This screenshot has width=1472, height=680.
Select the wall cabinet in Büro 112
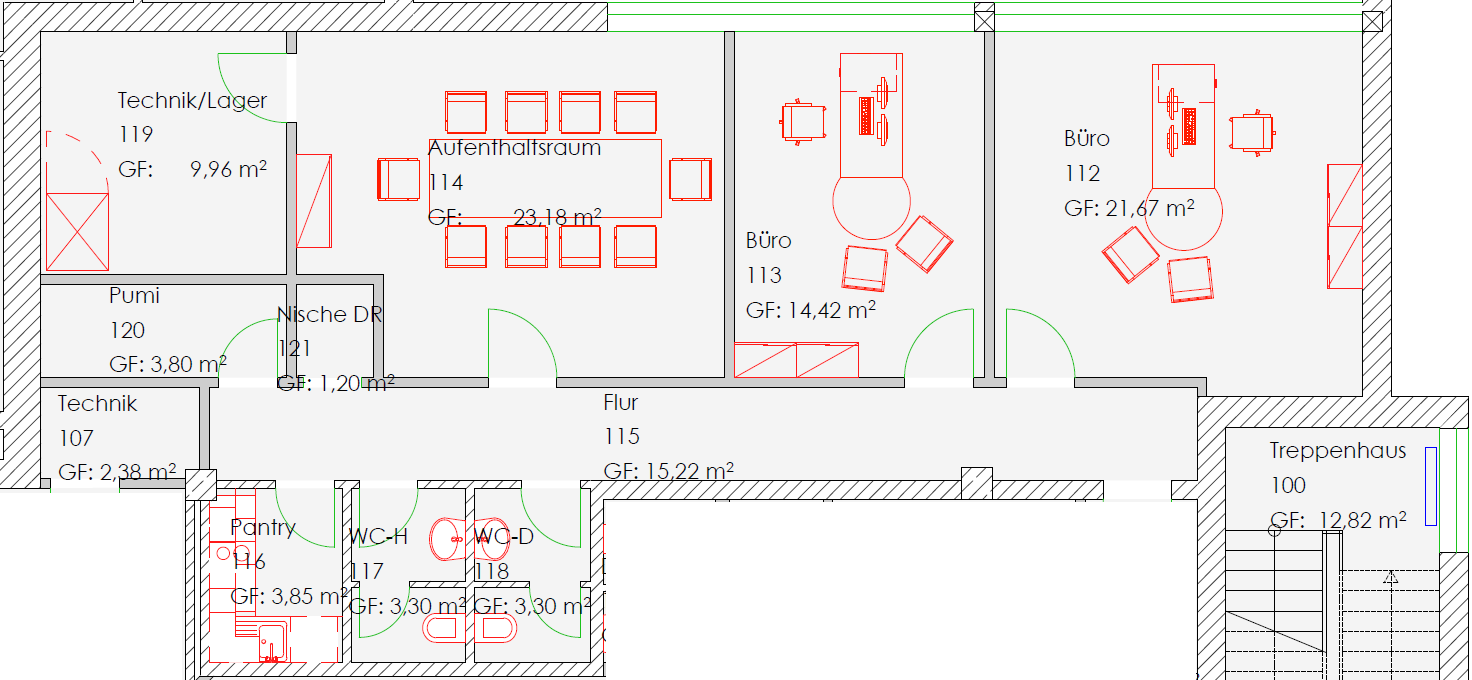pos(1345,227)
